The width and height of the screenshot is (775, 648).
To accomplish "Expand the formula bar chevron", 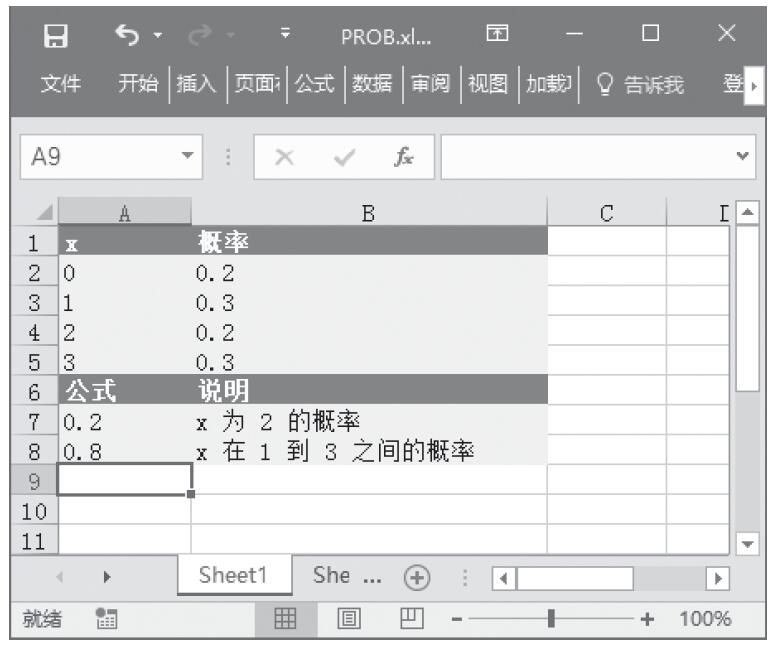I will click(741, 158).
